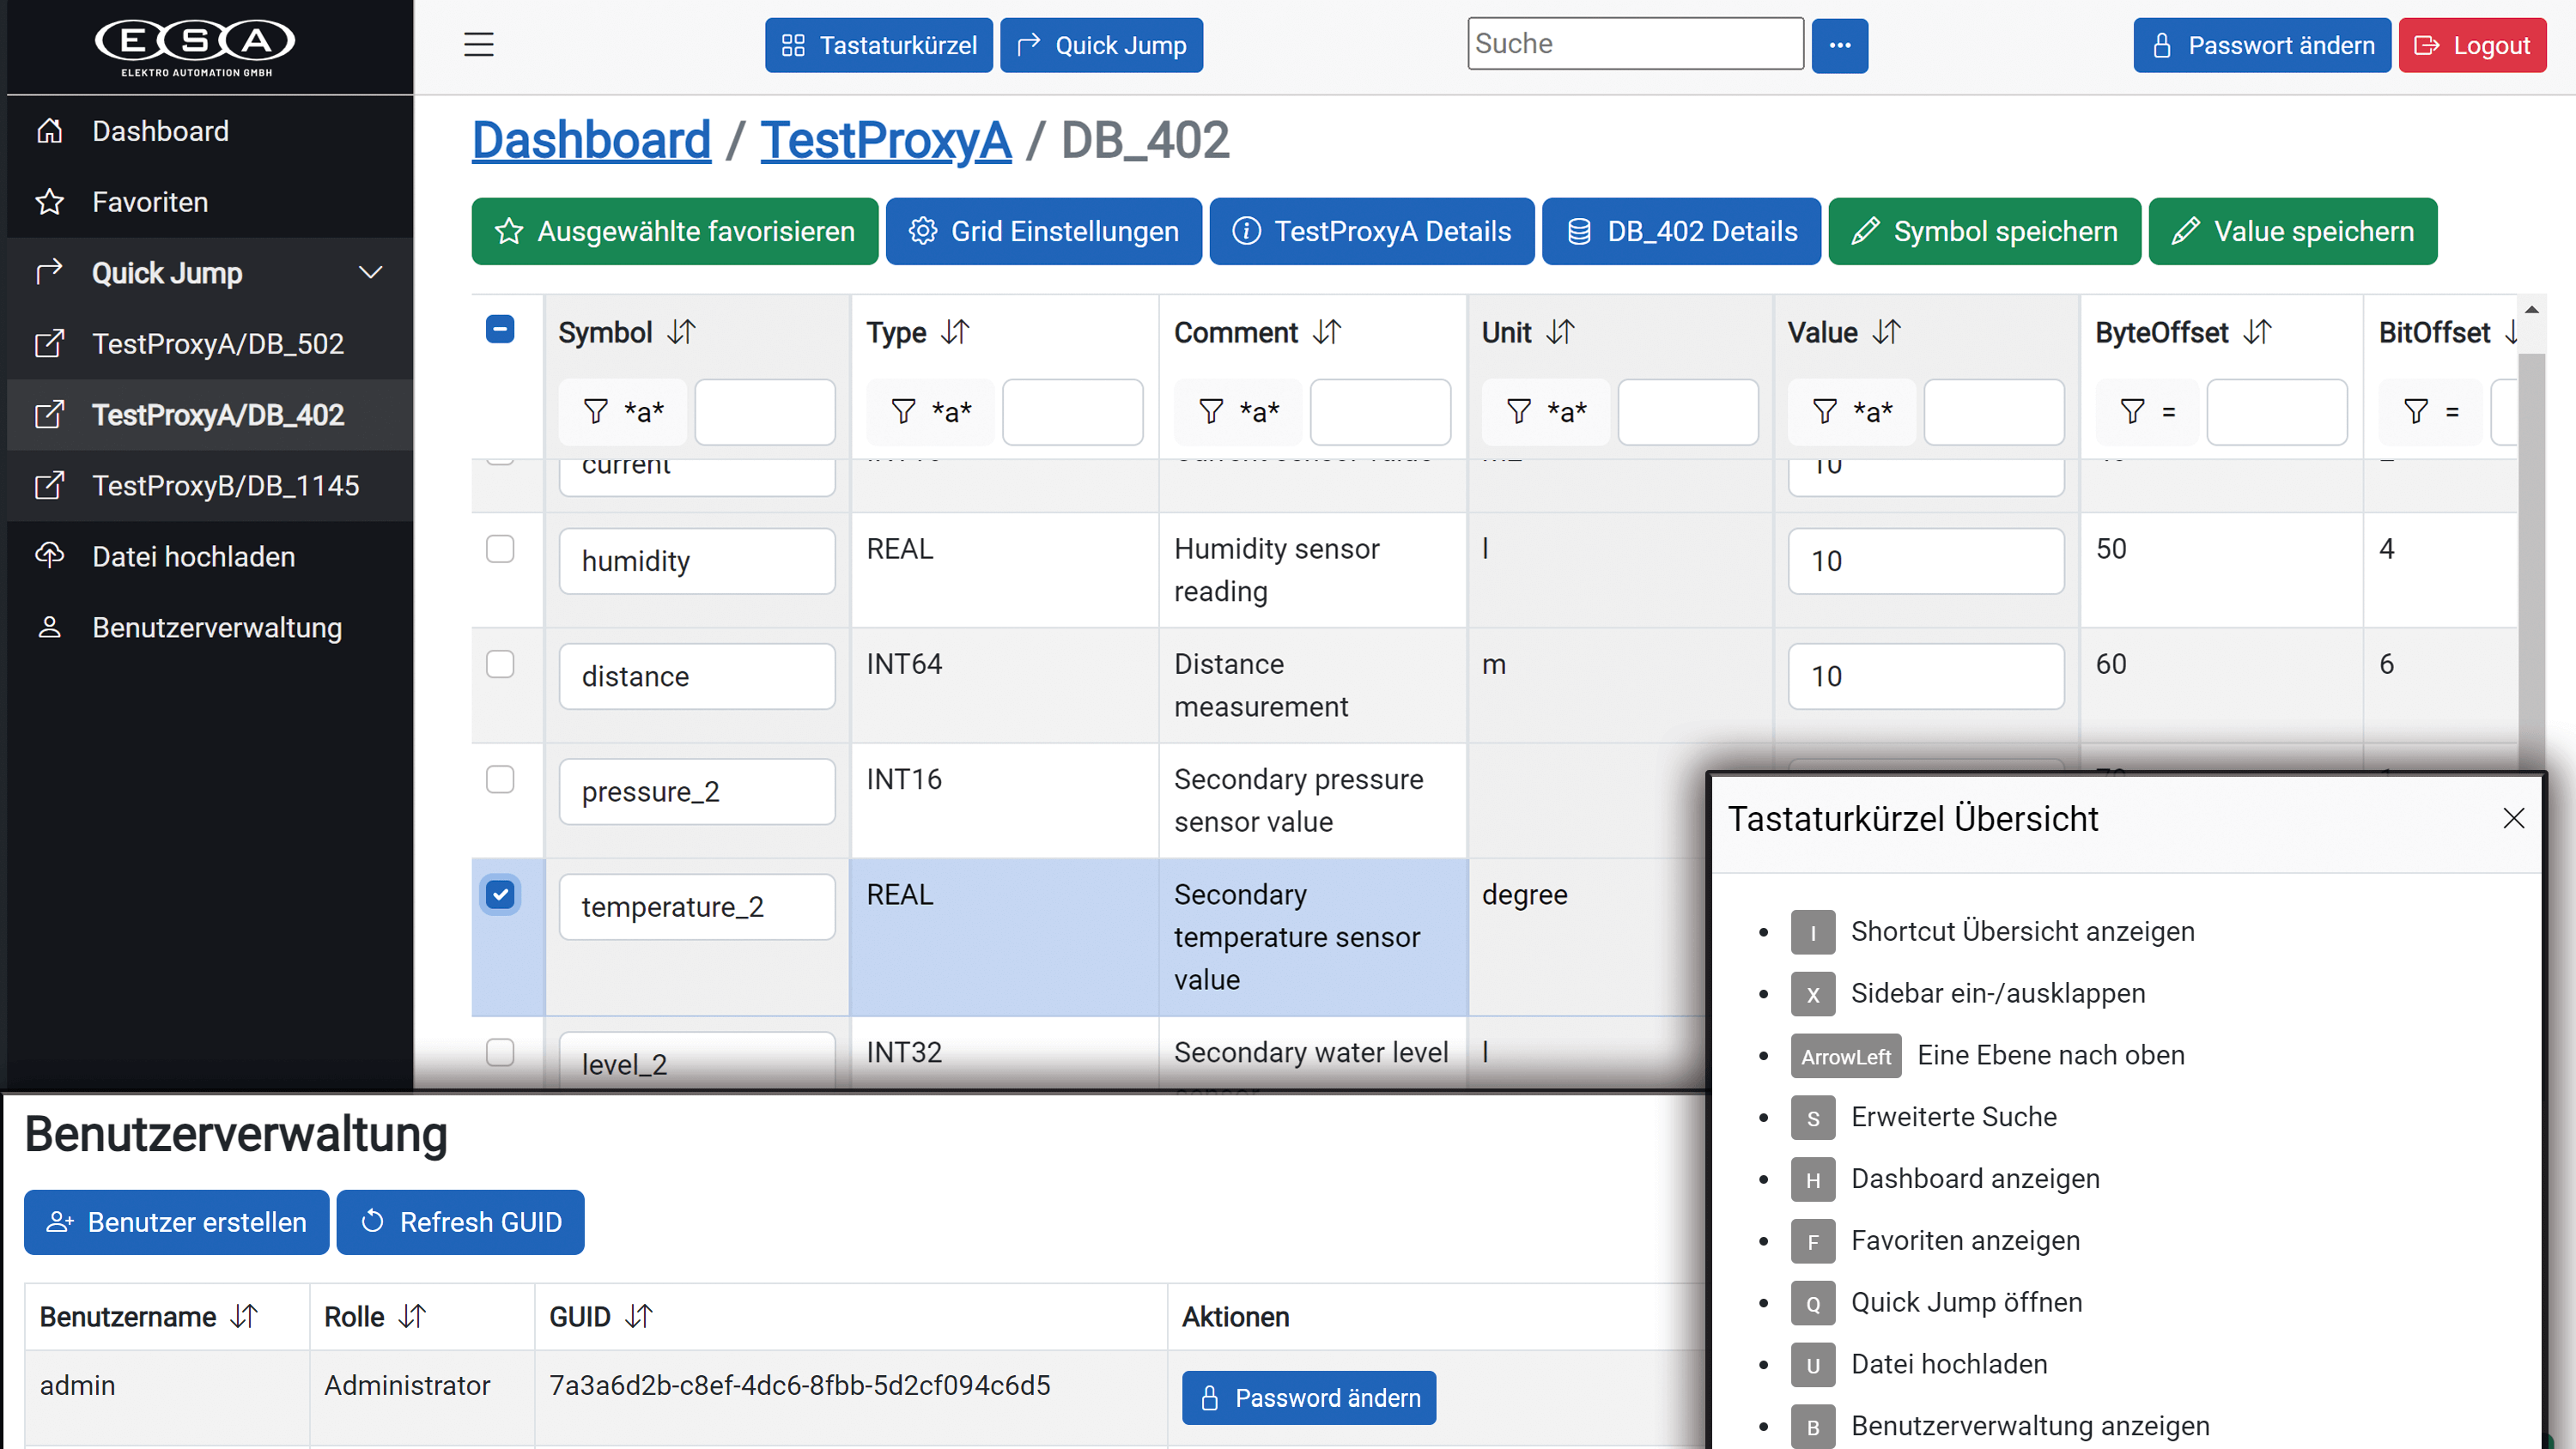The width and height of the screenshot is (2576, 1449).
Task: Open the *a* filter dropdown in the Type column
Action: (x=930, y=411)
